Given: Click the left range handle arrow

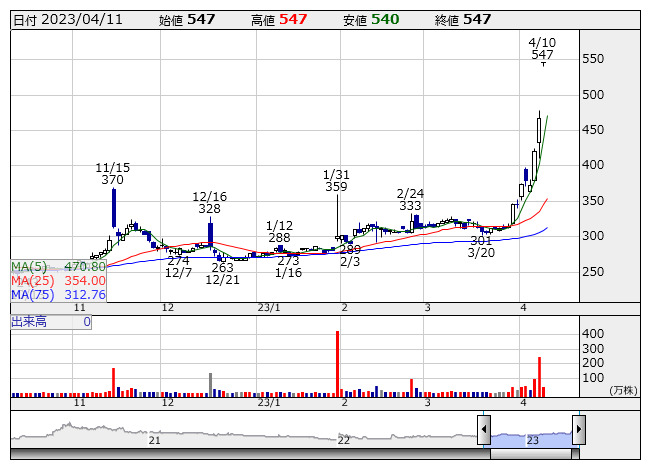Looking at the screenshot, I should [484, 430].
